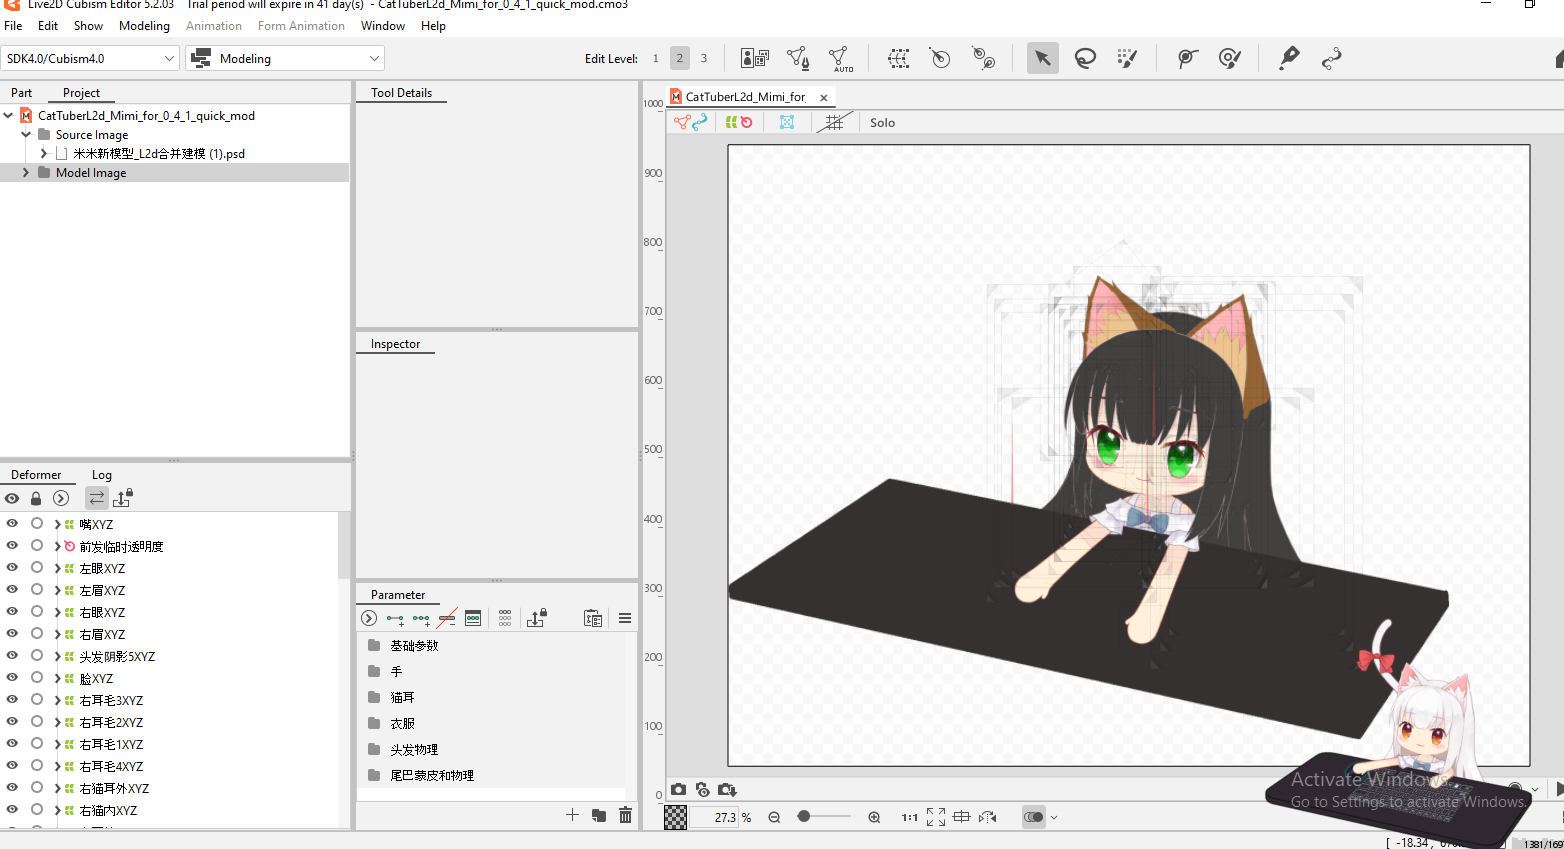Image resolution: width=1564 pixels, height=849 pixels.
Task: Toggle visibility of 右眉XYZ deformer
Action: point(12,634)
